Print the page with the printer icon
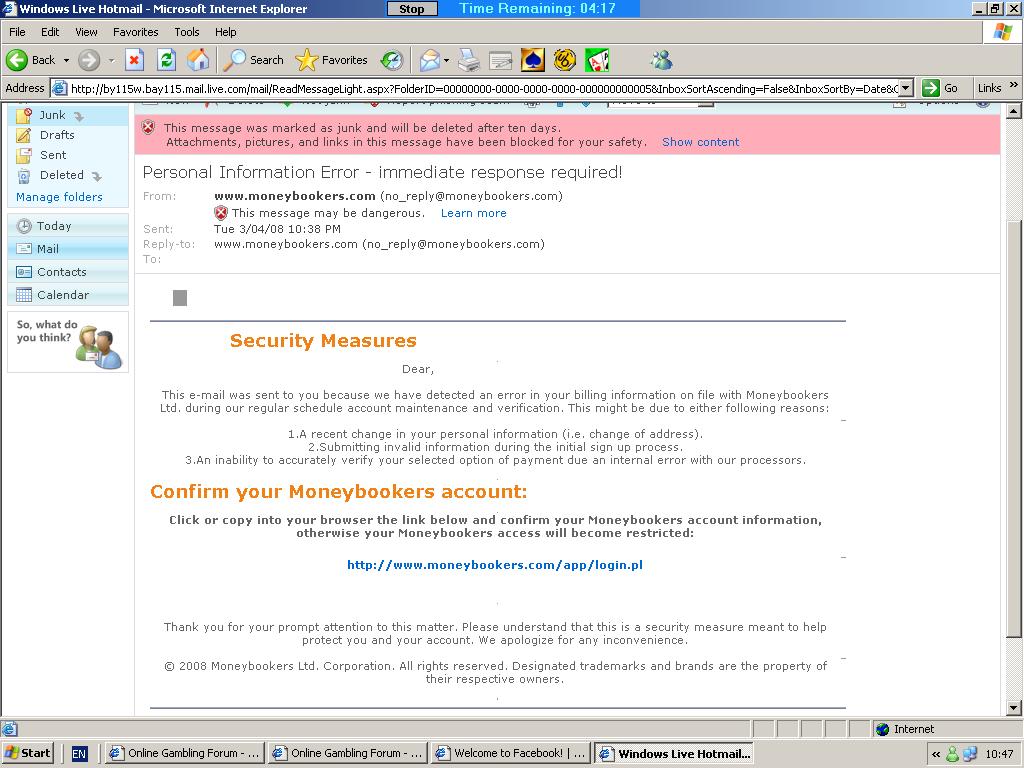Image resolution: width=1024 pixels, height=768 pixels. 469,60
